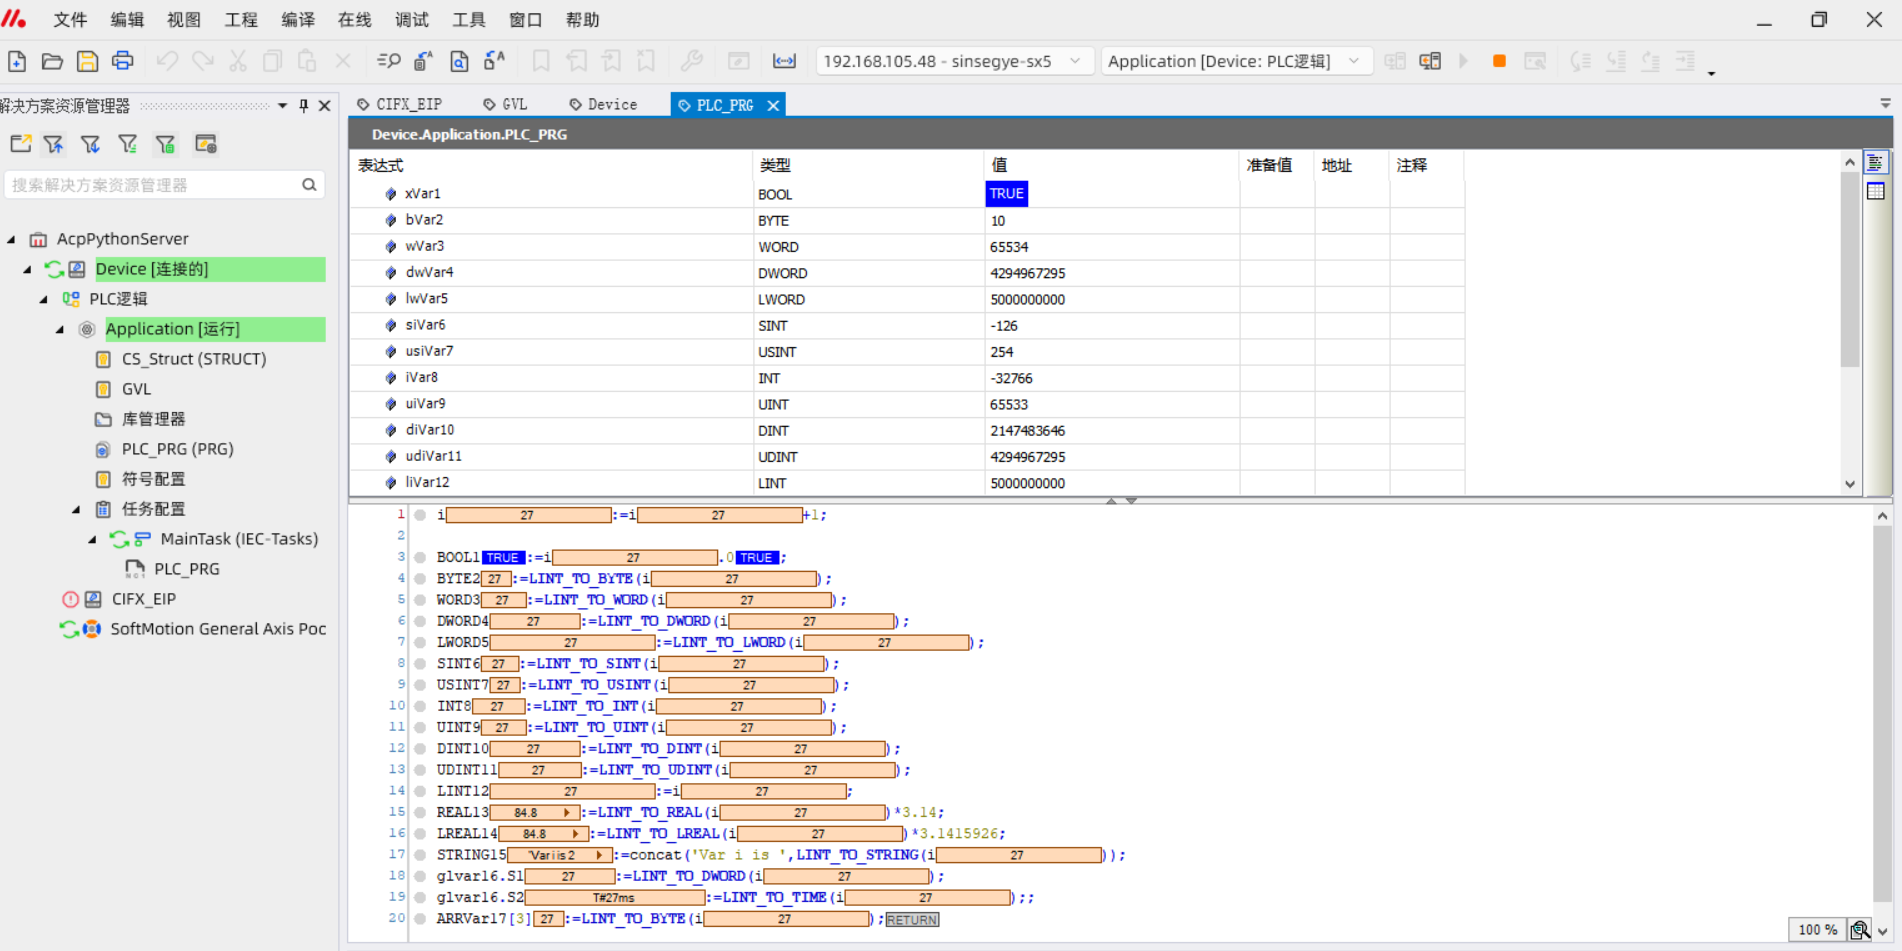Switch to table view icon beside declarations
The height and width of the screenshot is (951, 1902).
[1876, 191]
